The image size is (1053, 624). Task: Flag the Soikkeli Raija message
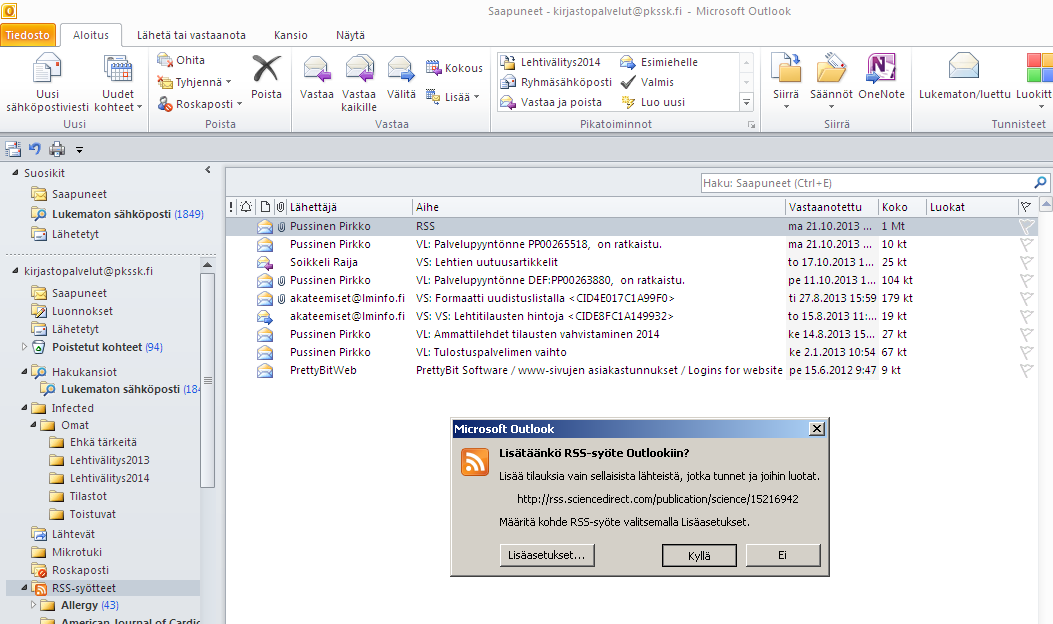[1026, 262]
